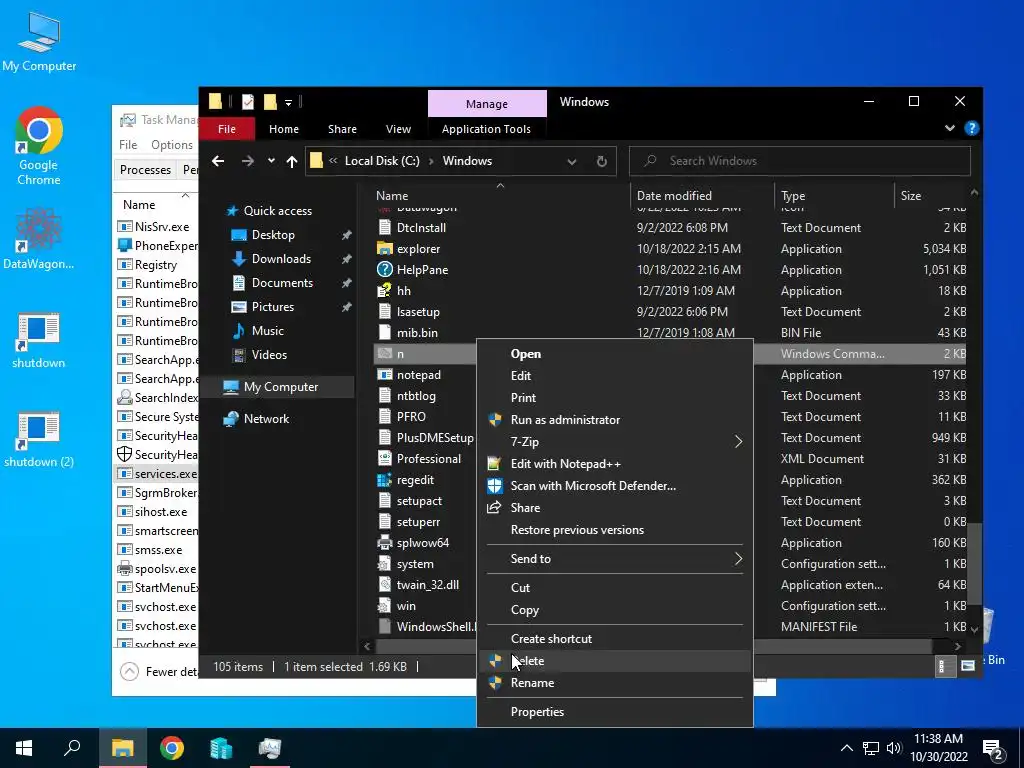Click Windows Start button
Image resolution: width=1024 pixels, height=768 pixels.
tap(24, 748)
